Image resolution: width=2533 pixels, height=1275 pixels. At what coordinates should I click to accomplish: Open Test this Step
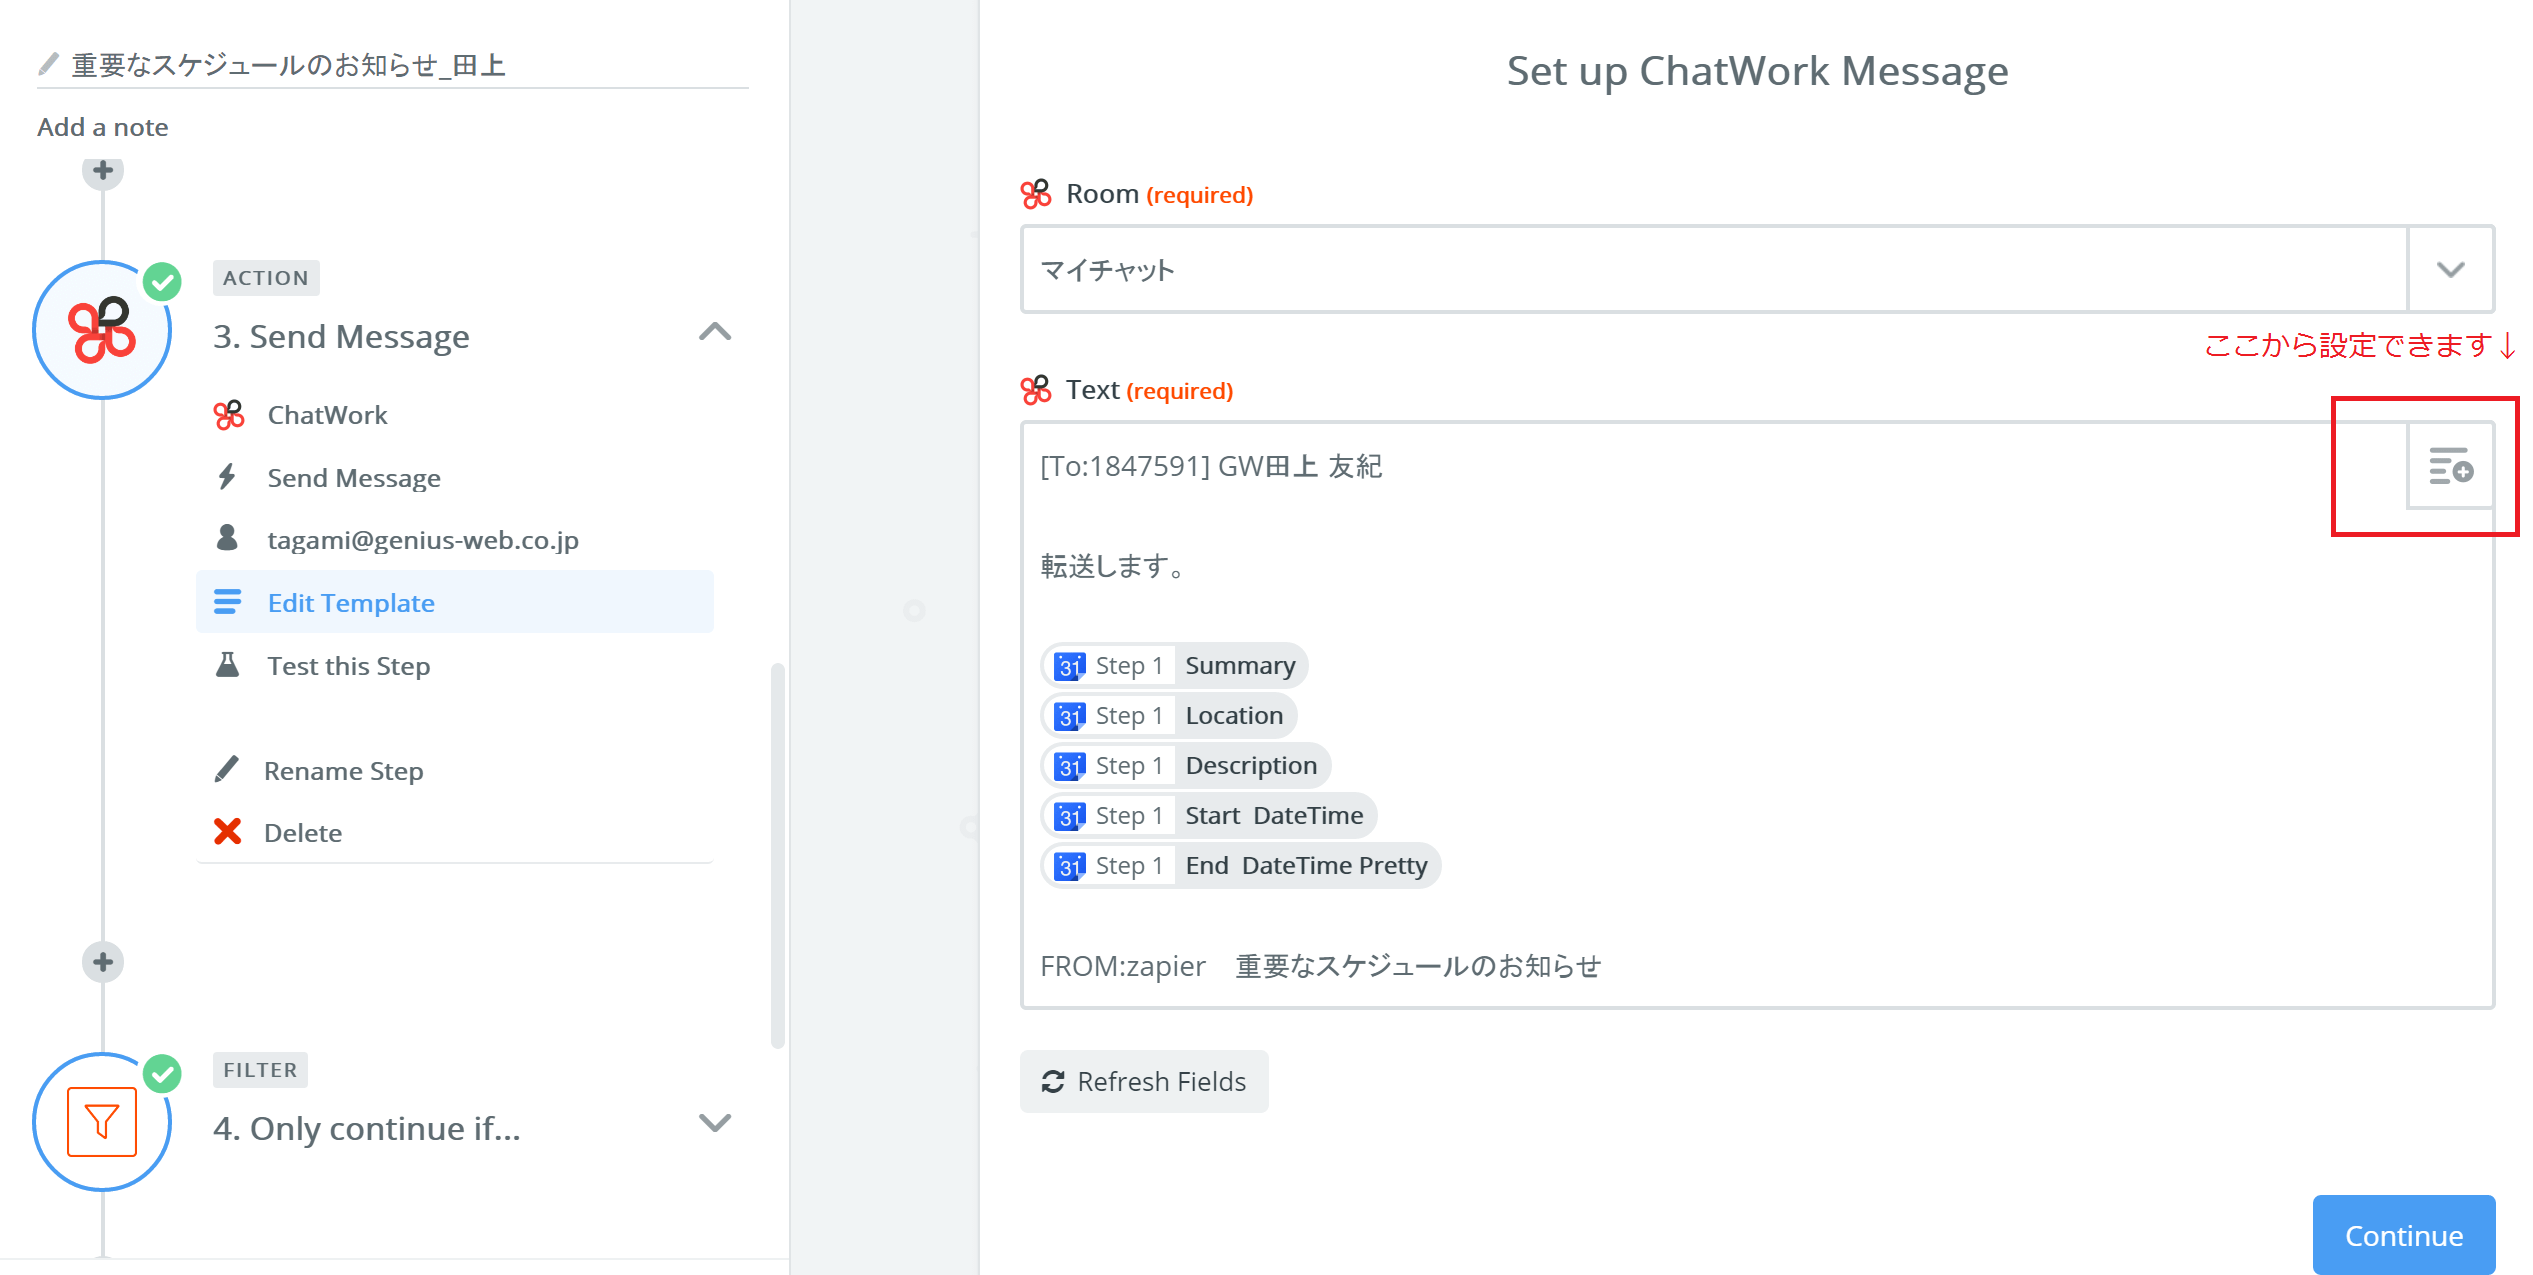point(455,666)
